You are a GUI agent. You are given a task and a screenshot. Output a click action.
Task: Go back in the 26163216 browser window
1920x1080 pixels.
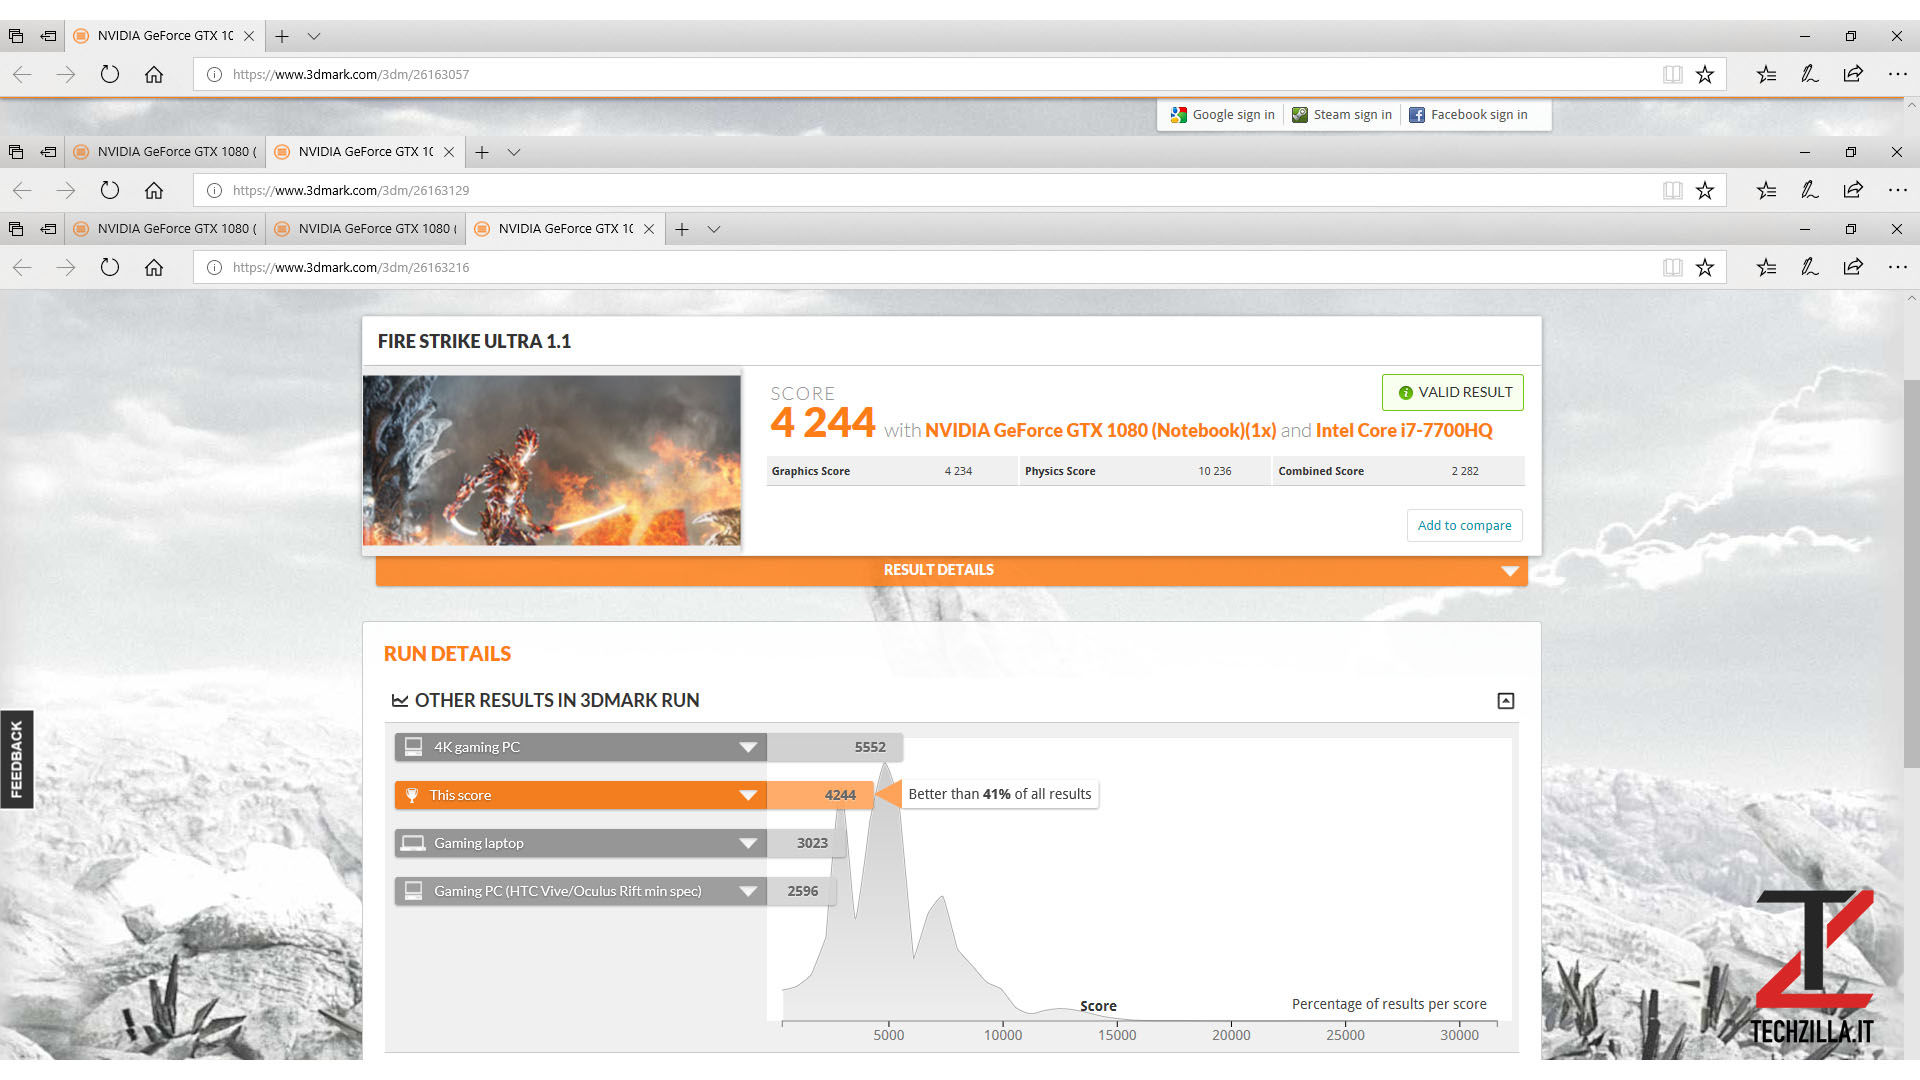click(22, 267)
